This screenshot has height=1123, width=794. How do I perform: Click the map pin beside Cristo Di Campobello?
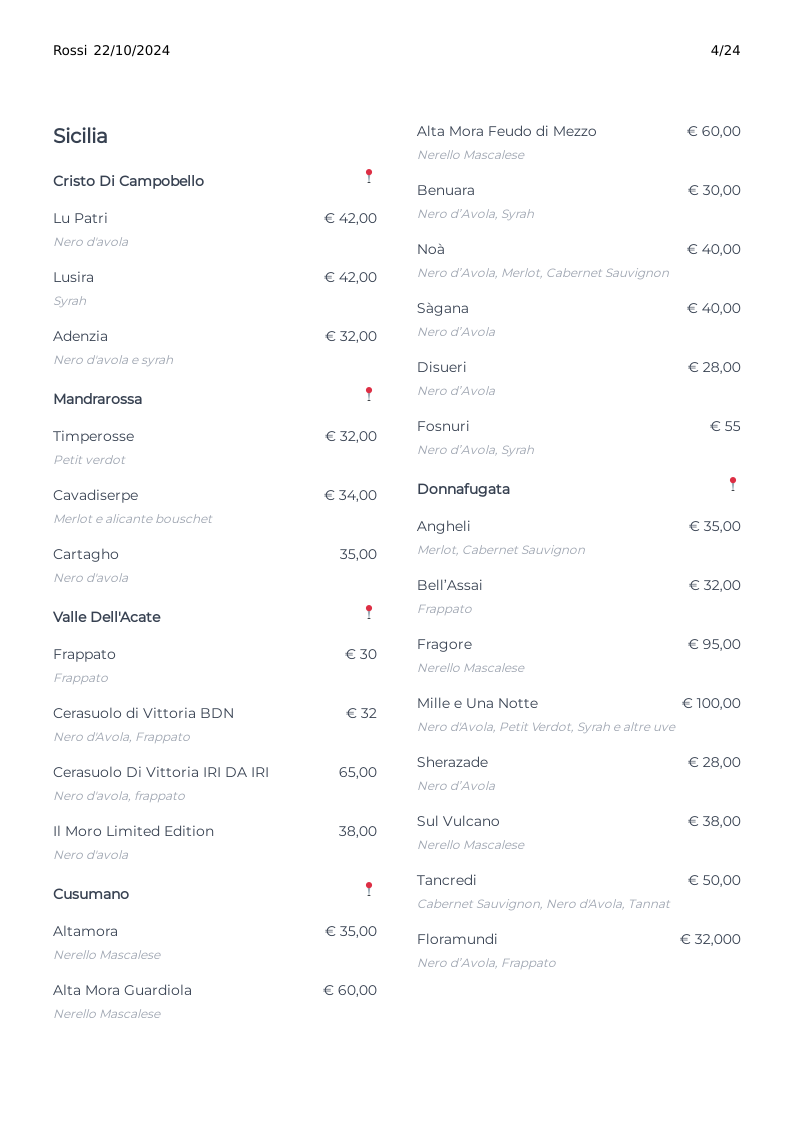369,176
